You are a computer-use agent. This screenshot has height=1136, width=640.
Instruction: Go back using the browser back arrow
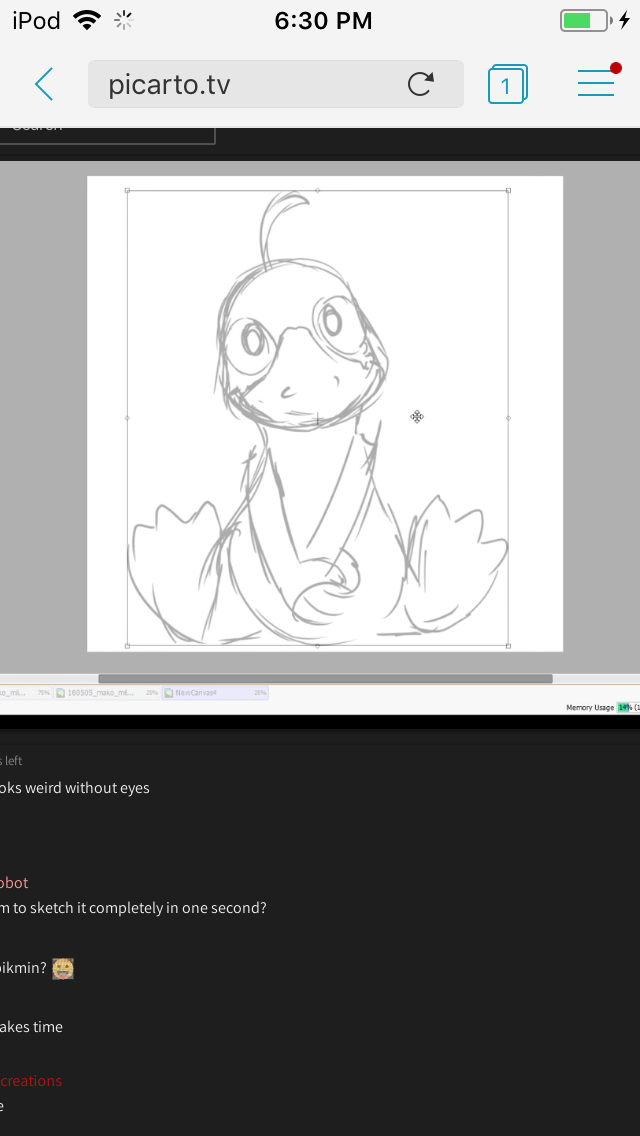(44, 84)
